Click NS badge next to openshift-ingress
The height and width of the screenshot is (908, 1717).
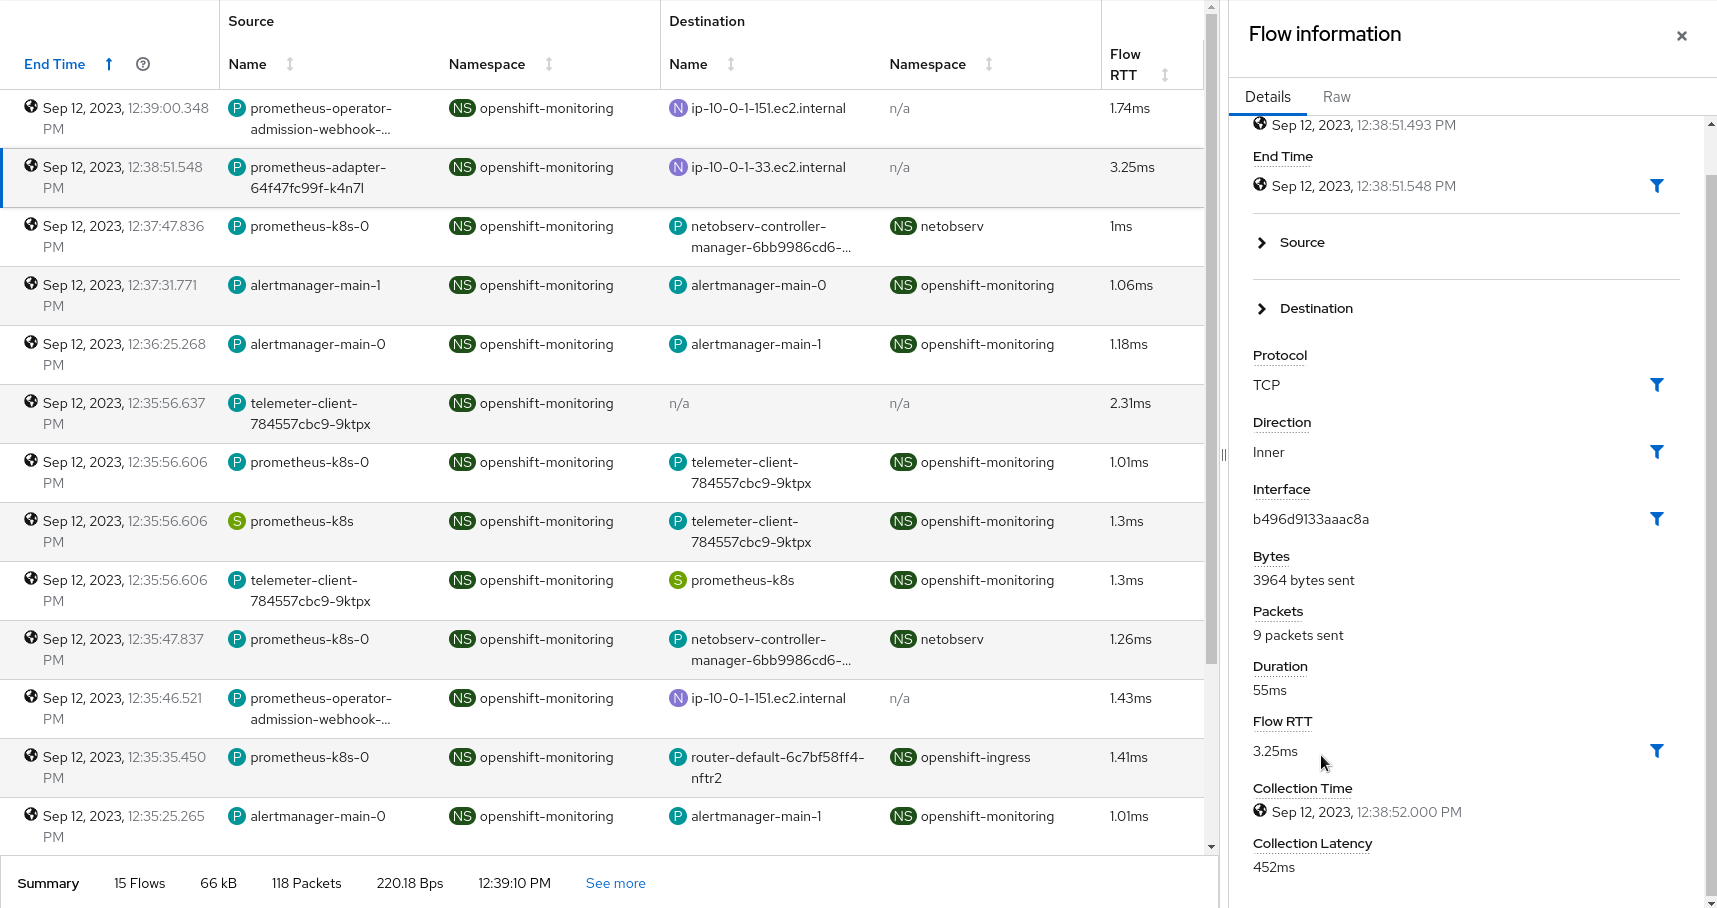(x=903, y=757)
